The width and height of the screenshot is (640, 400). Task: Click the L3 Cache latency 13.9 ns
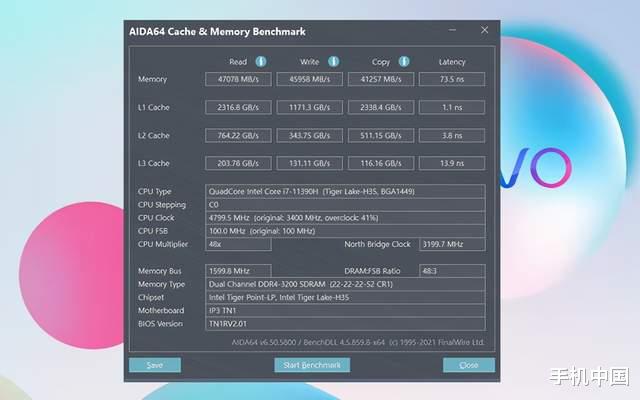[452, 163]
